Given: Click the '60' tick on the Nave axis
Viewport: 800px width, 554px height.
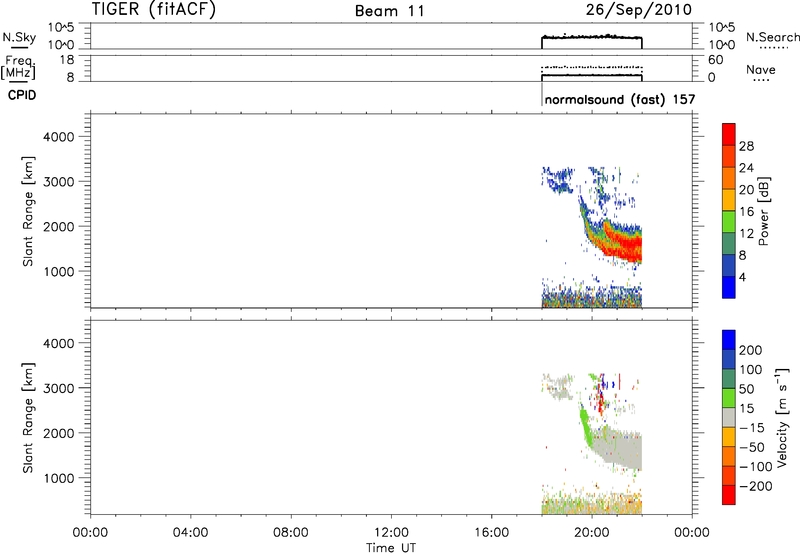Looking at the screenshot, I should (715, 60).
